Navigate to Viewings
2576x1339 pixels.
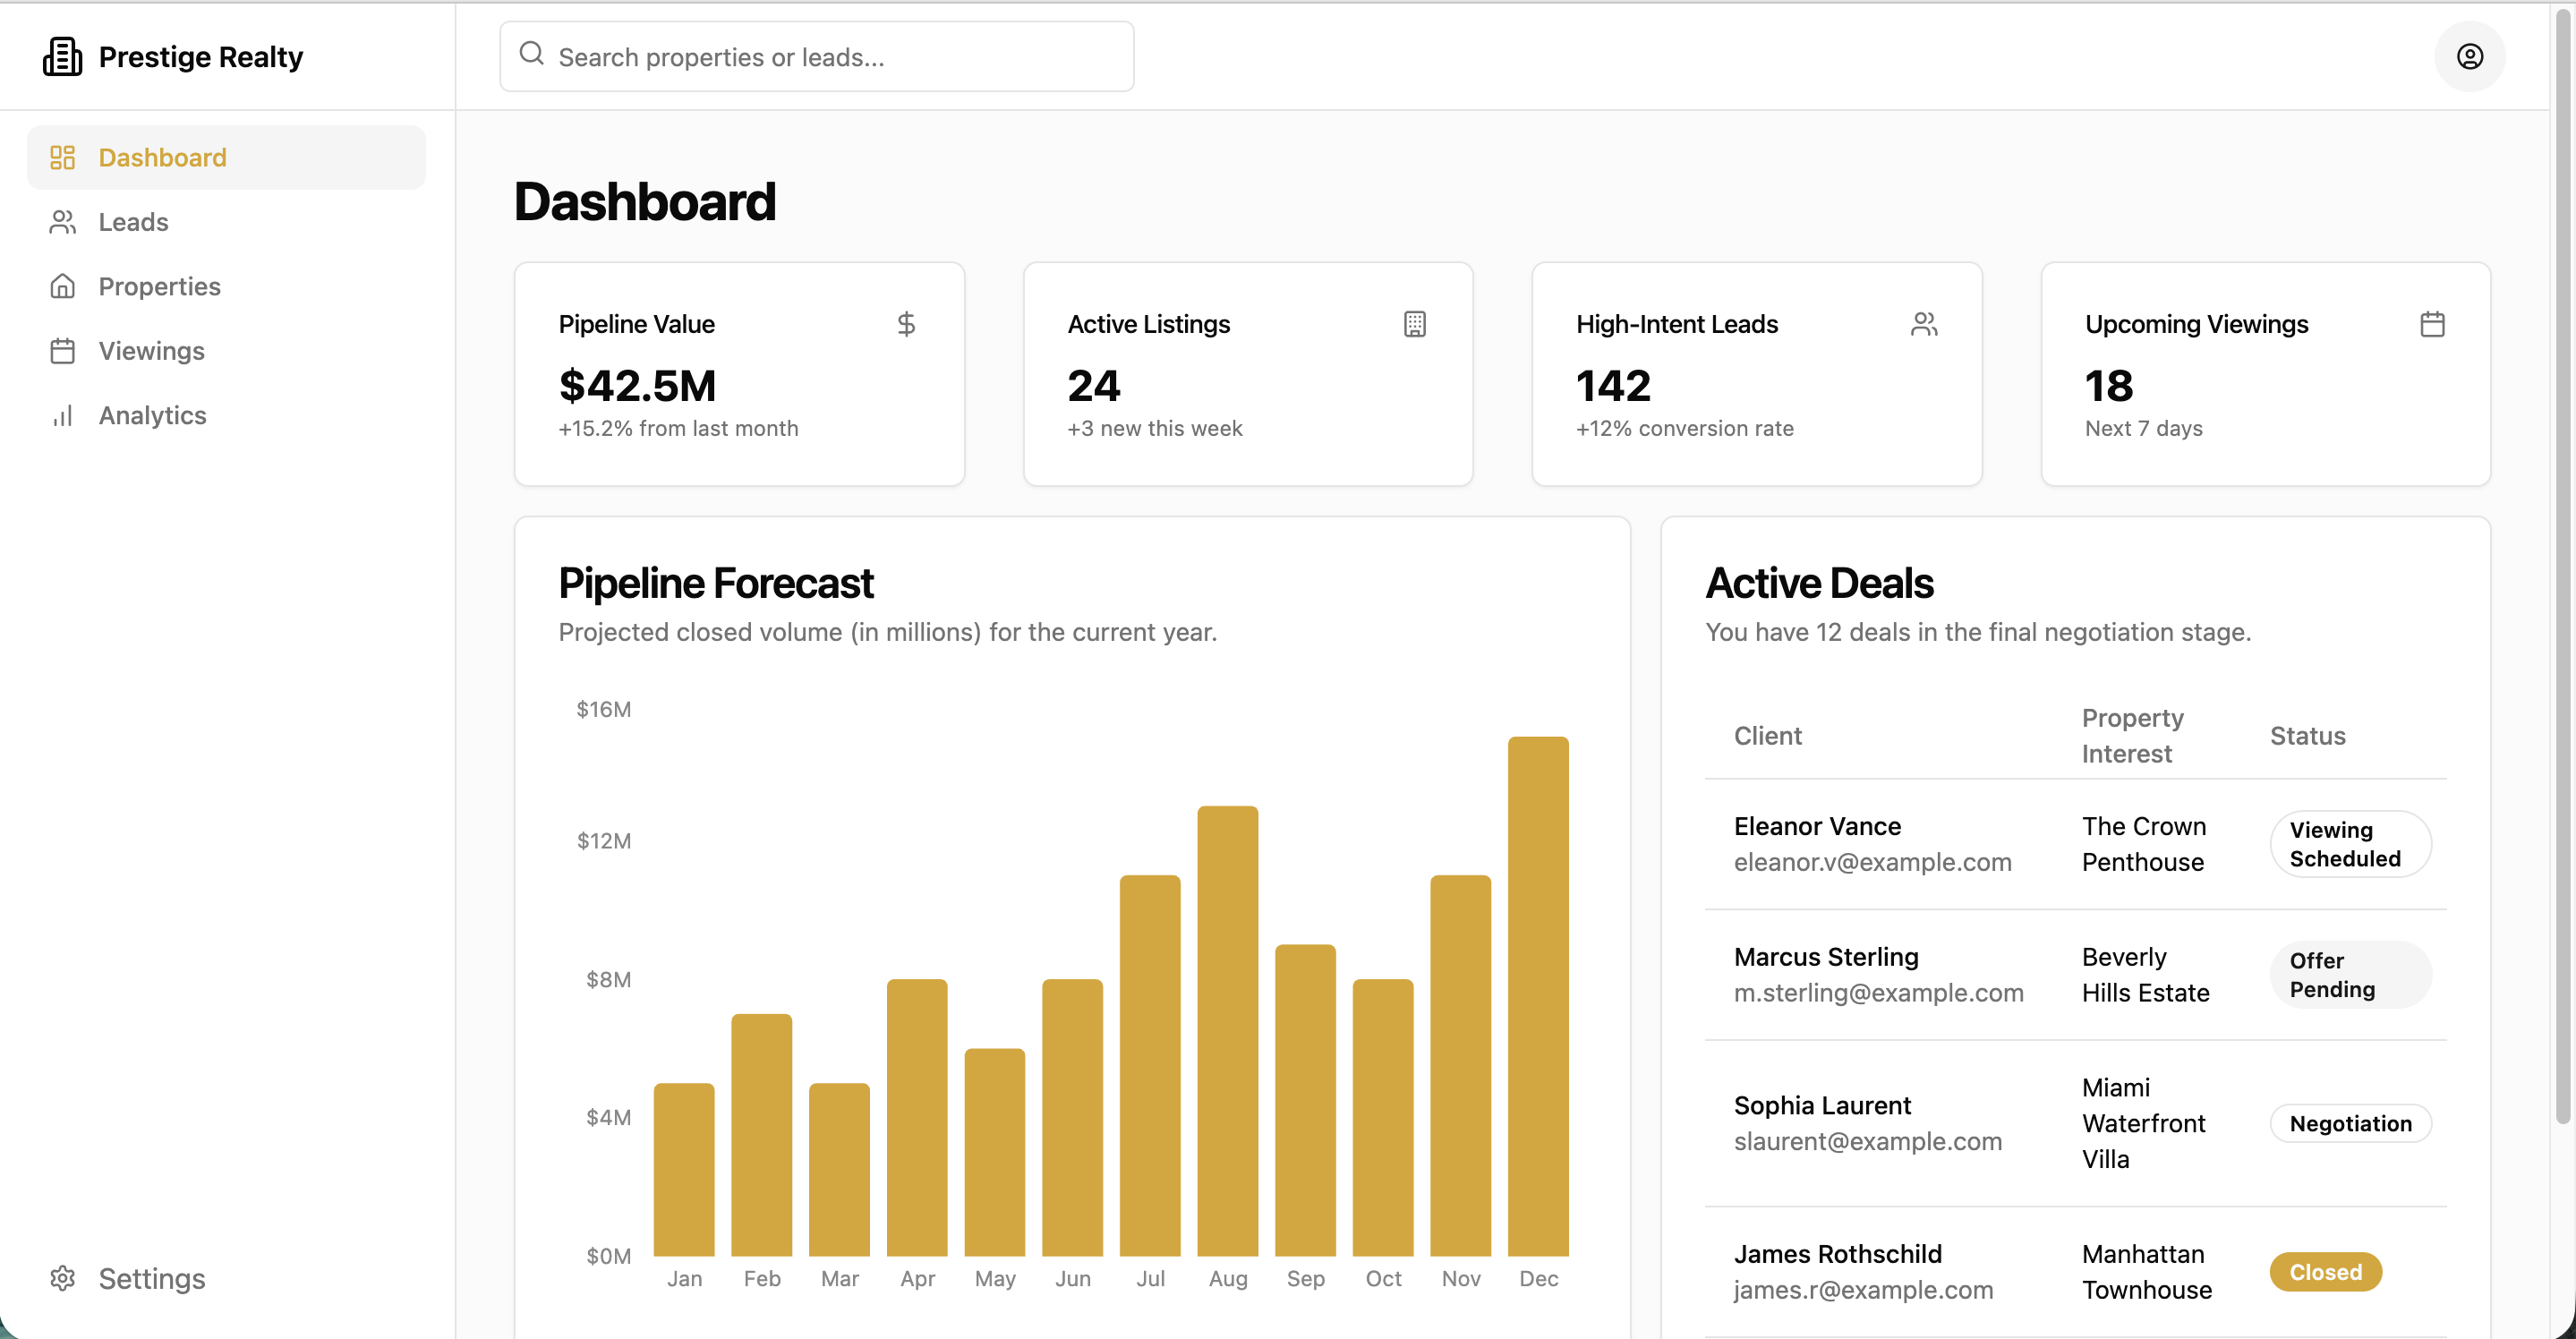tap(226, 351)
